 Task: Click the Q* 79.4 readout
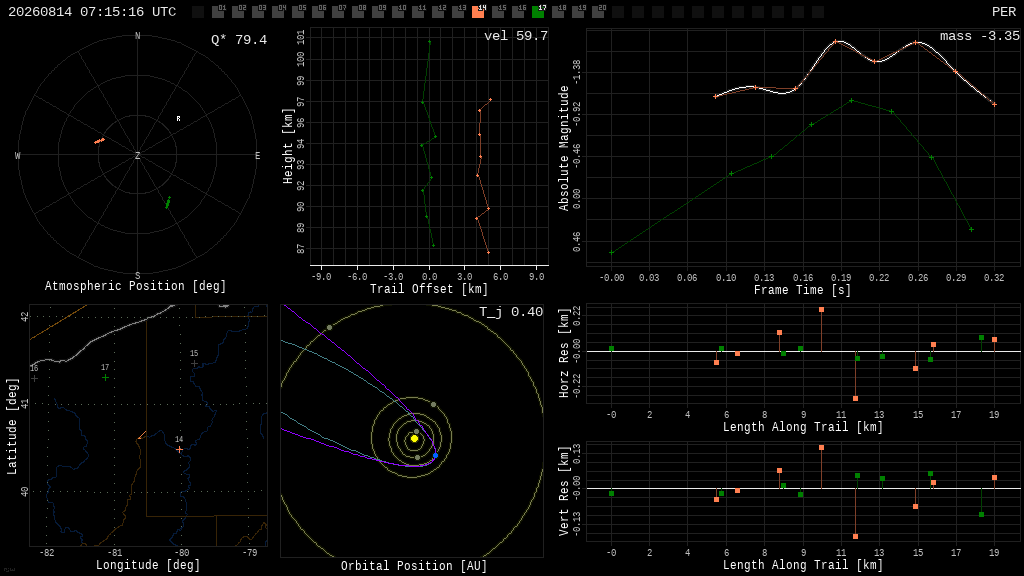tap(239, 40)
